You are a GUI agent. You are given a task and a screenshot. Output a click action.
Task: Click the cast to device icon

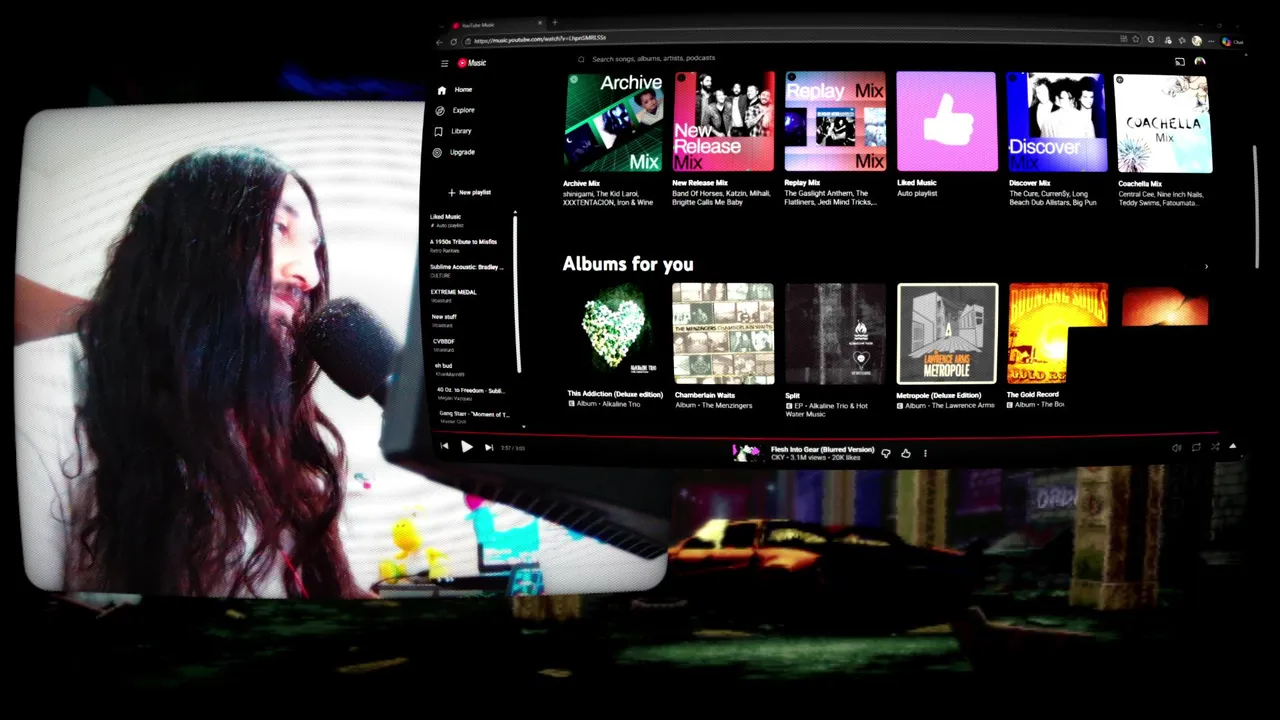click(x=1180, y=62)
